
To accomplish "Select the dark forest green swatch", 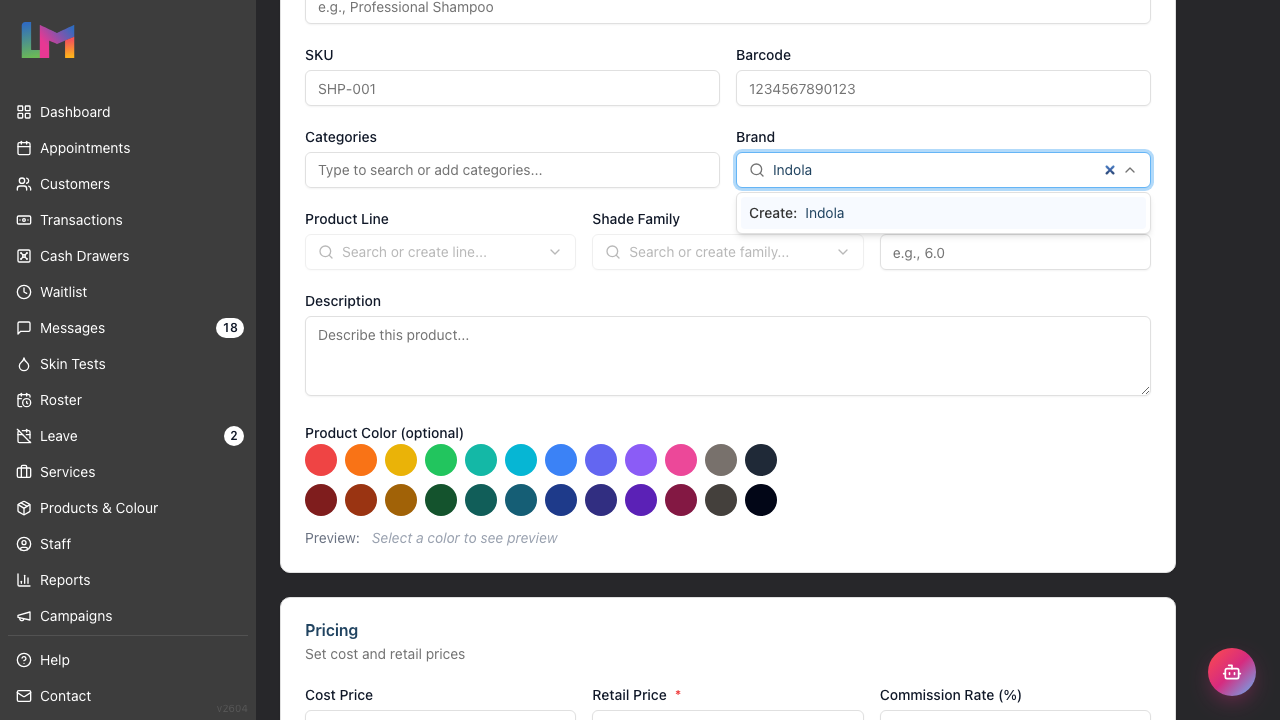I will pos(441,500).
